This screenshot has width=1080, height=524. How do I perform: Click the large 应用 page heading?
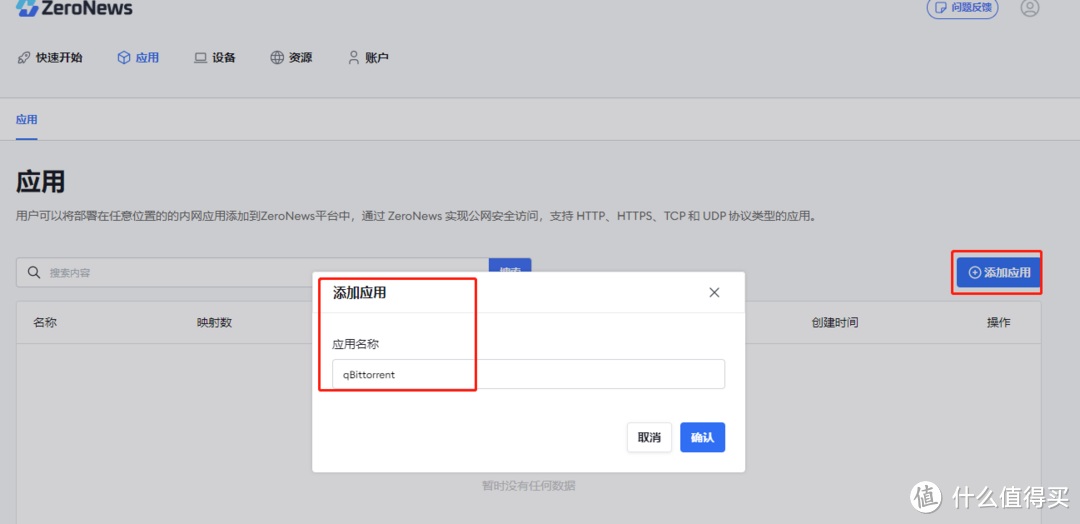[x=41, y=182]
